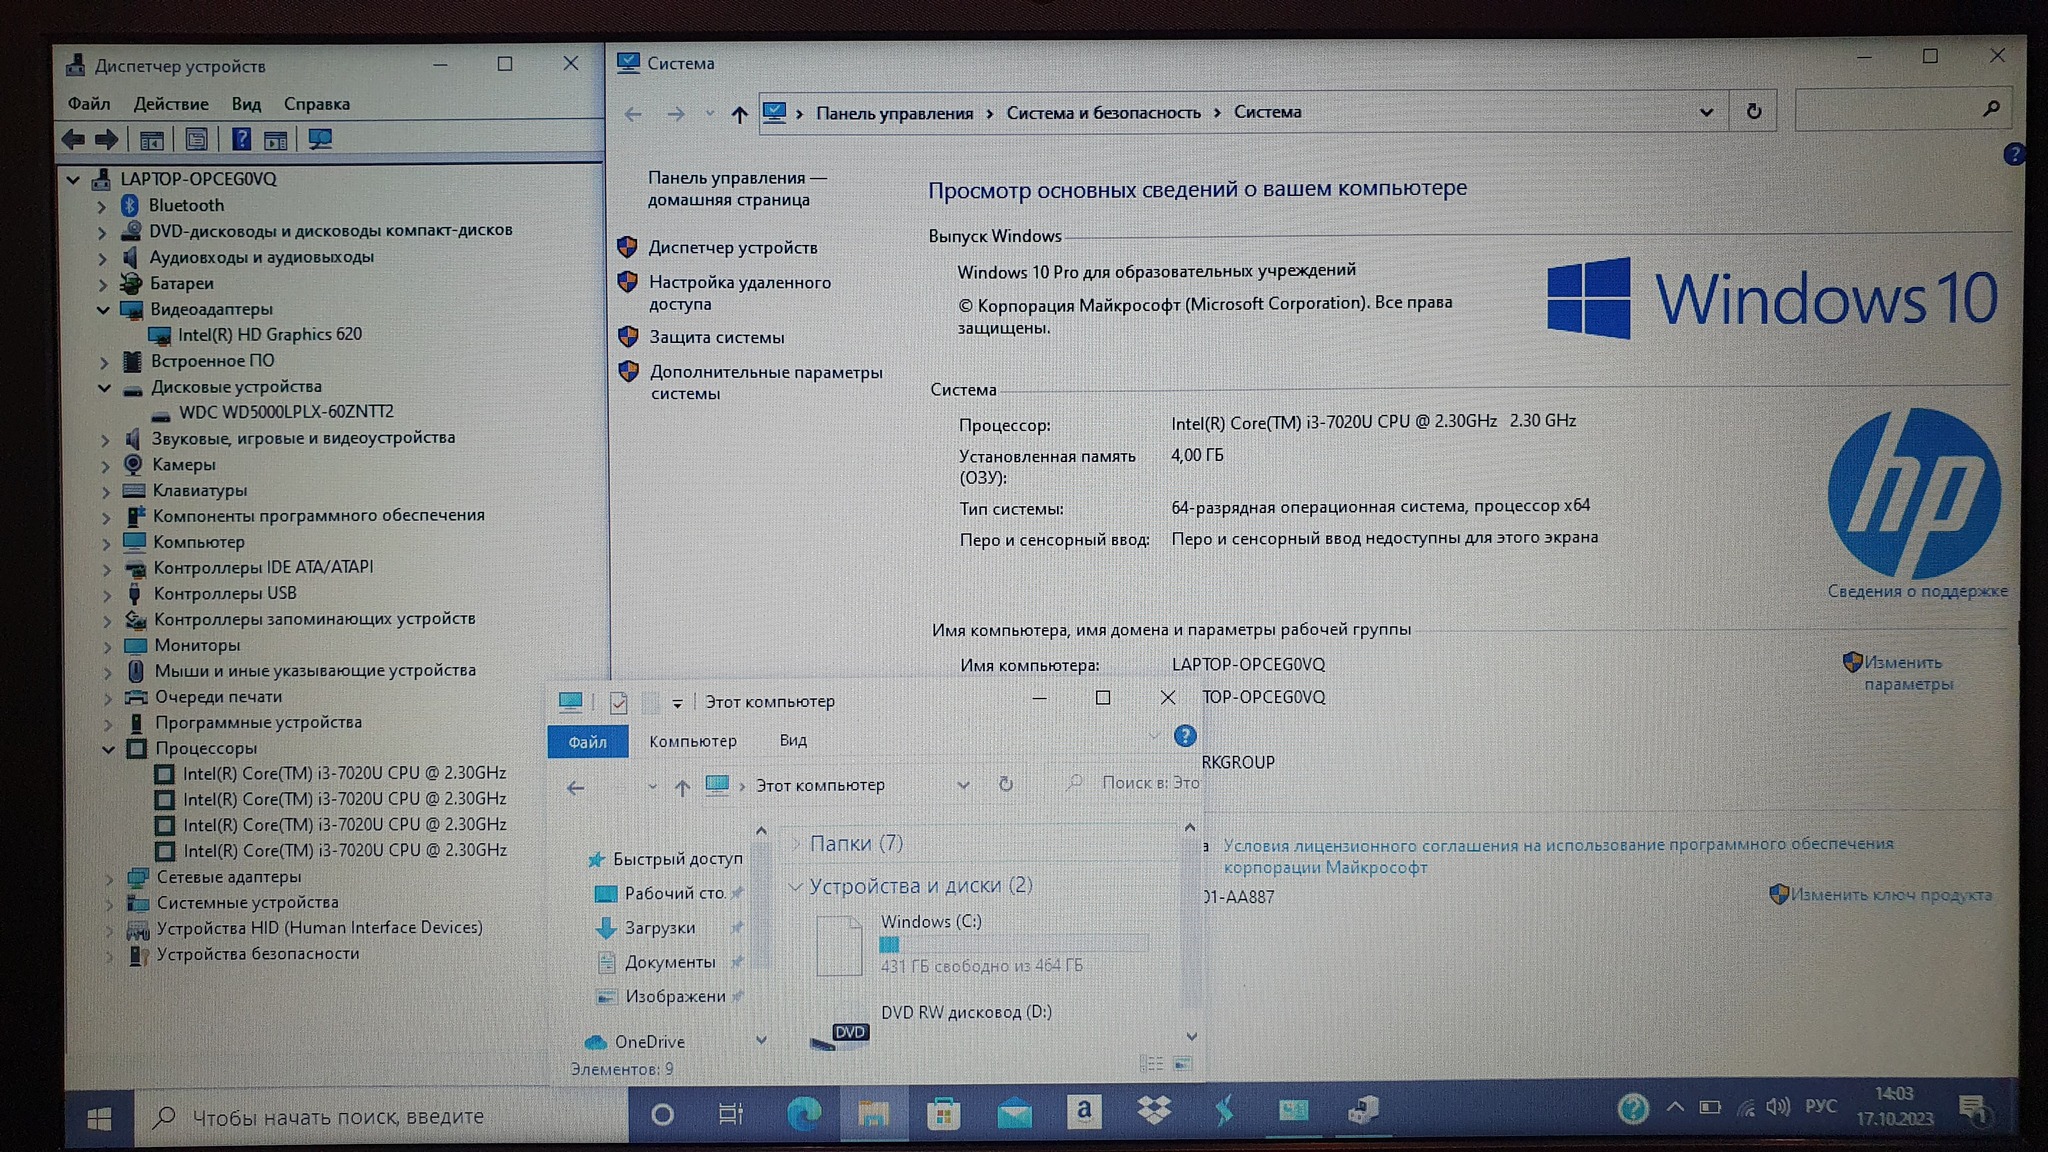Click the scan for hardware changes toolbar icon
Viewport: 2048px width, 1152px height.
click(320, 140)
